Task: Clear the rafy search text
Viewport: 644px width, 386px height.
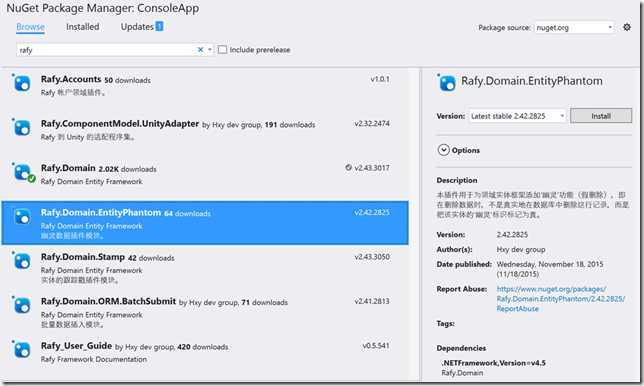Action: 200,50
